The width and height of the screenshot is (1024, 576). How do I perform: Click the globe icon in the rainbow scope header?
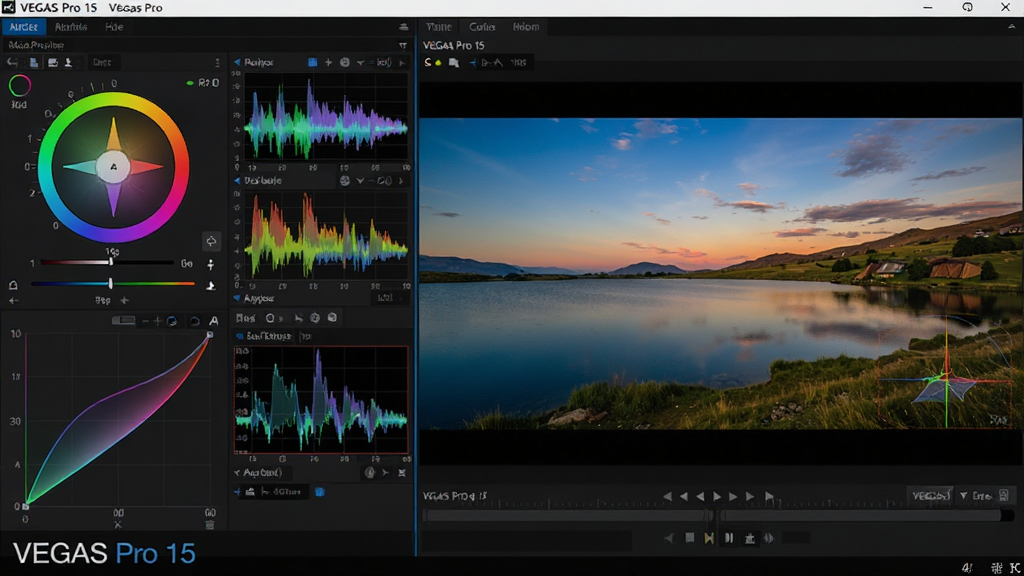tap(344, 180)
